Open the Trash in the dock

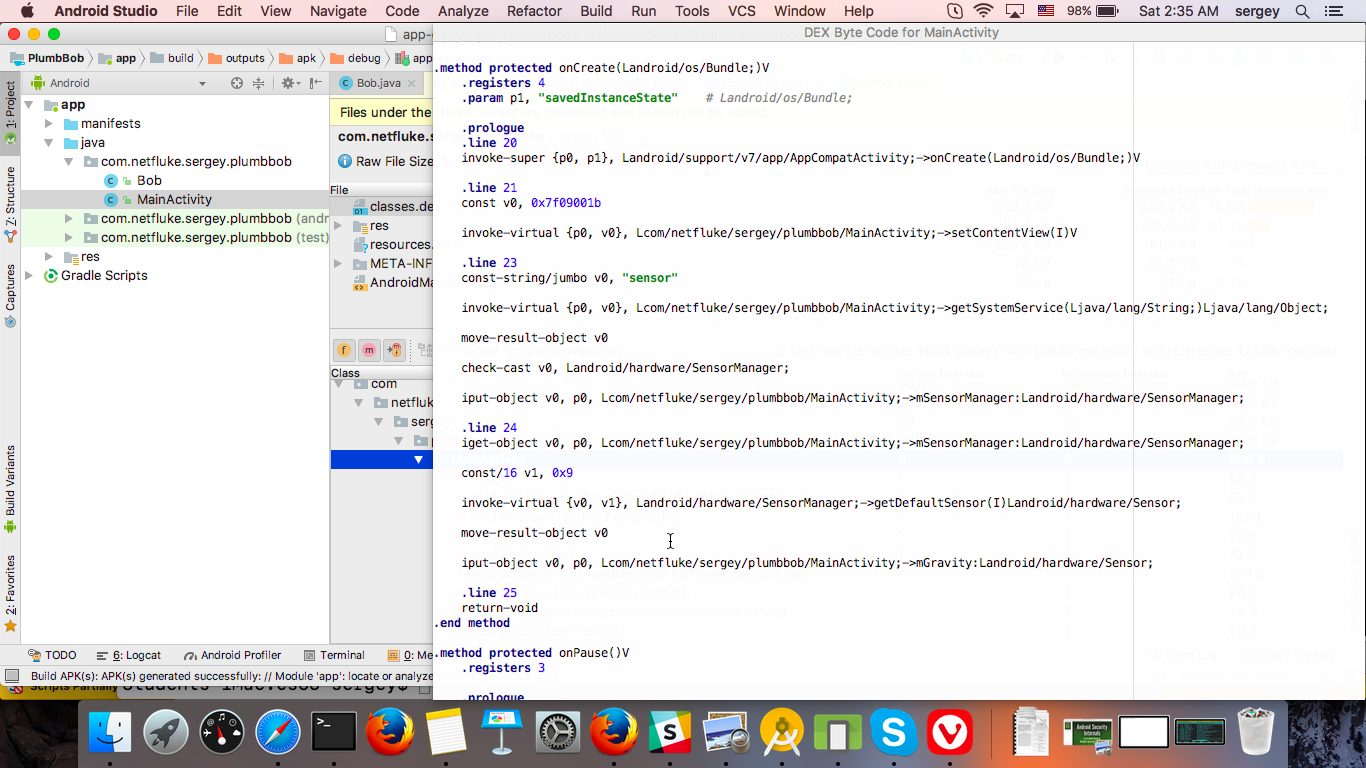(1255, 733)
